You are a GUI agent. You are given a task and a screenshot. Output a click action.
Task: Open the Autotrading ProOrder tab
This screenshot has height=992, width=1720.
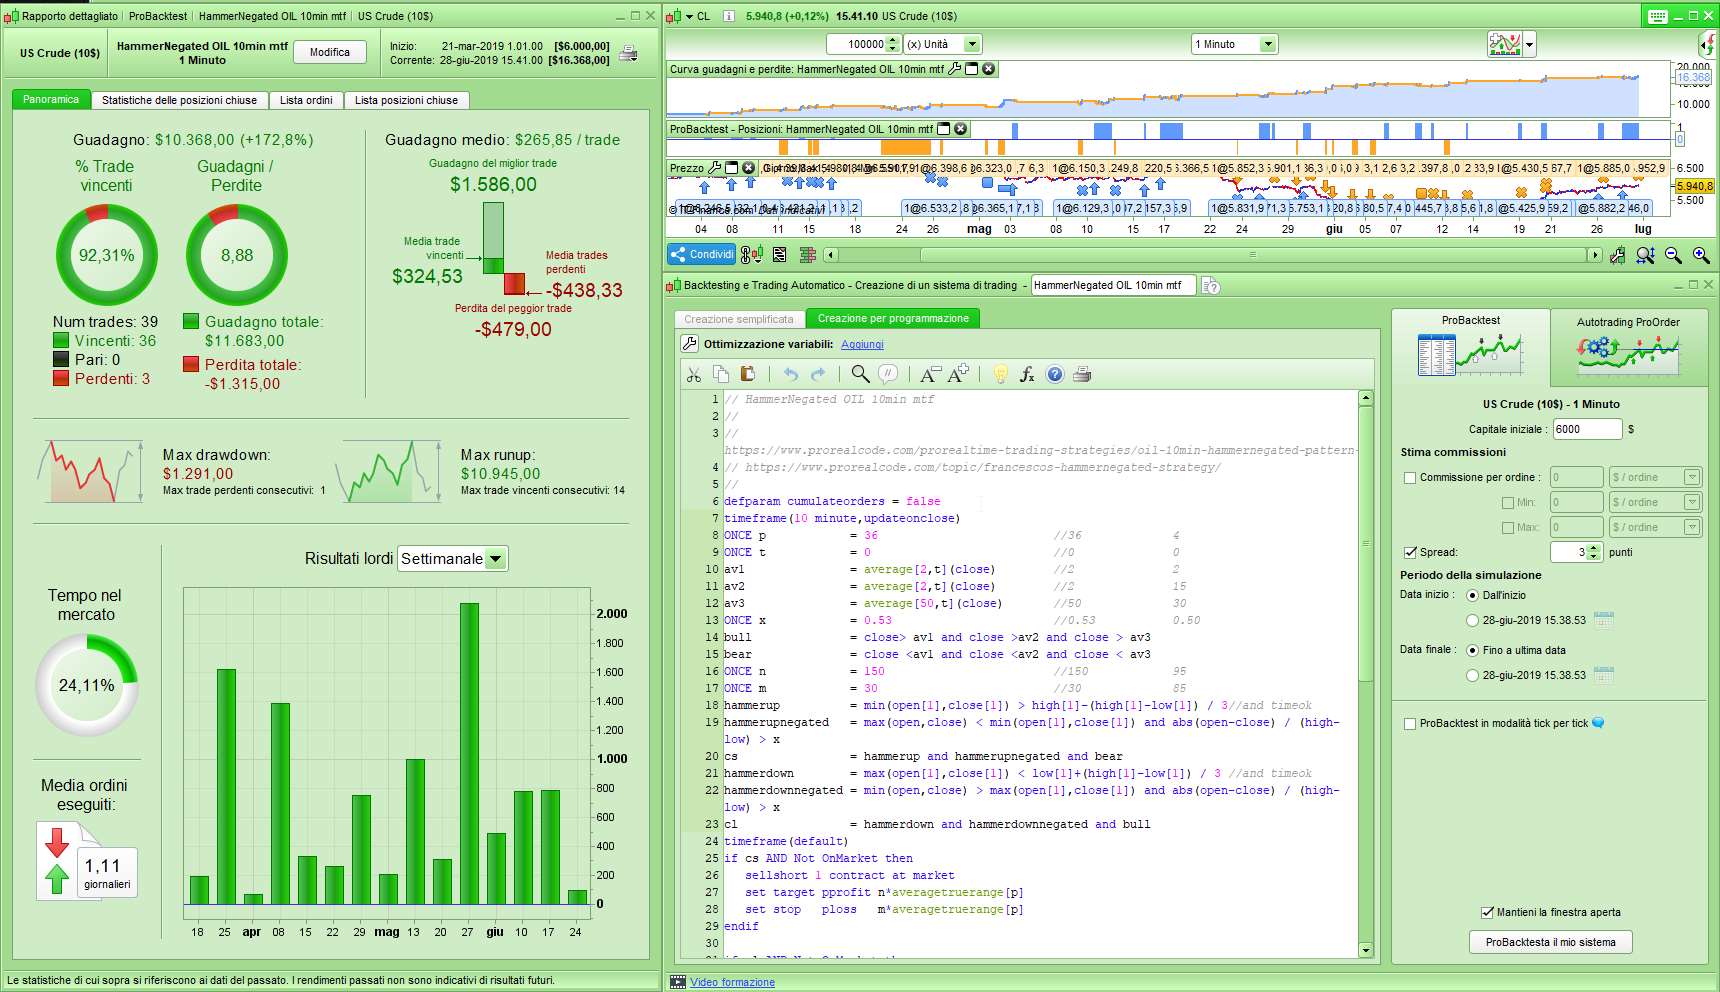pos(1627,346)
